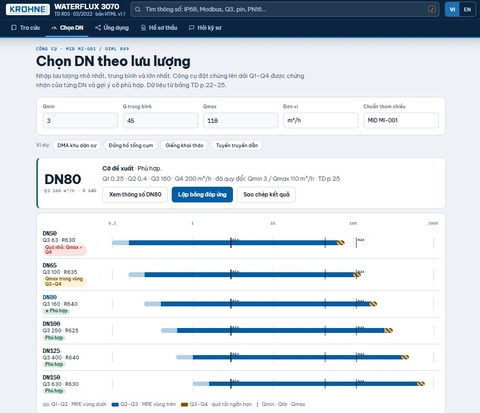Click the KROHNE logo

click(28, 9)
